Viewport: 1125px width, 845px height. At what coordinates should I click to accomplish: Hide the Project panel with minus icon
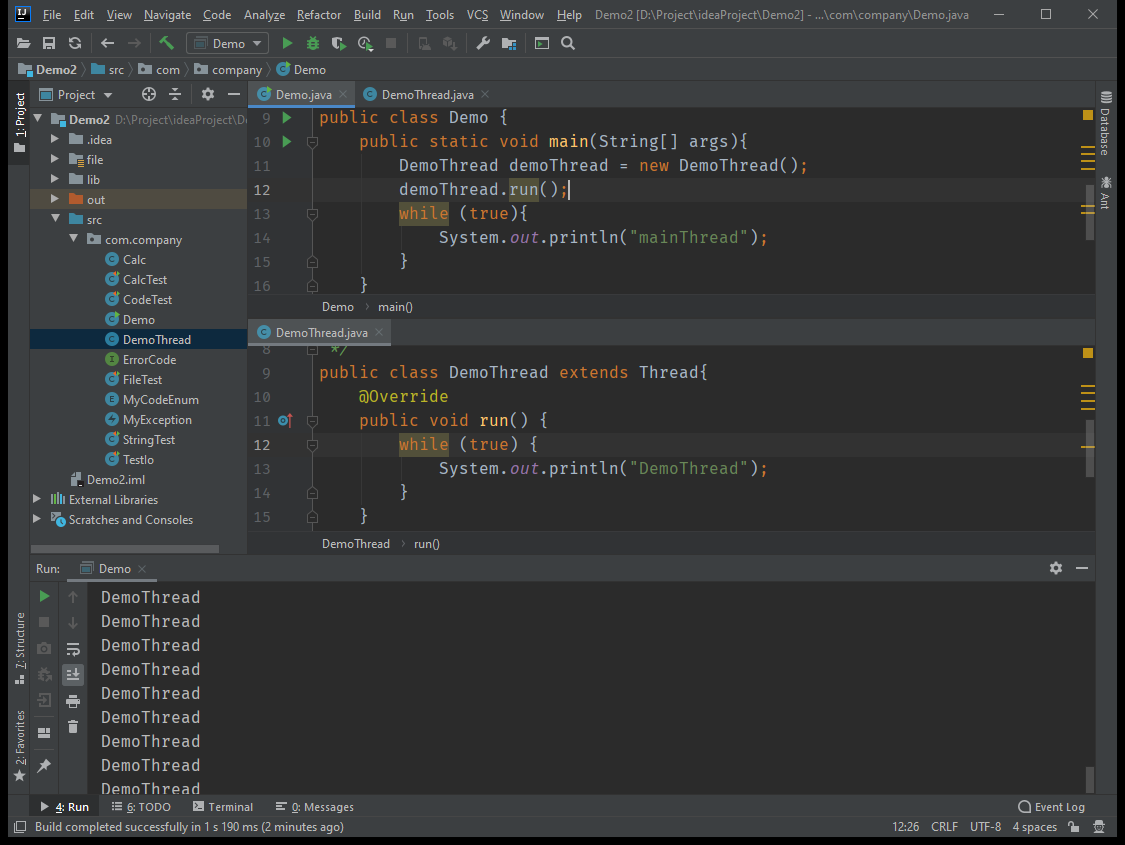[234, 95]
